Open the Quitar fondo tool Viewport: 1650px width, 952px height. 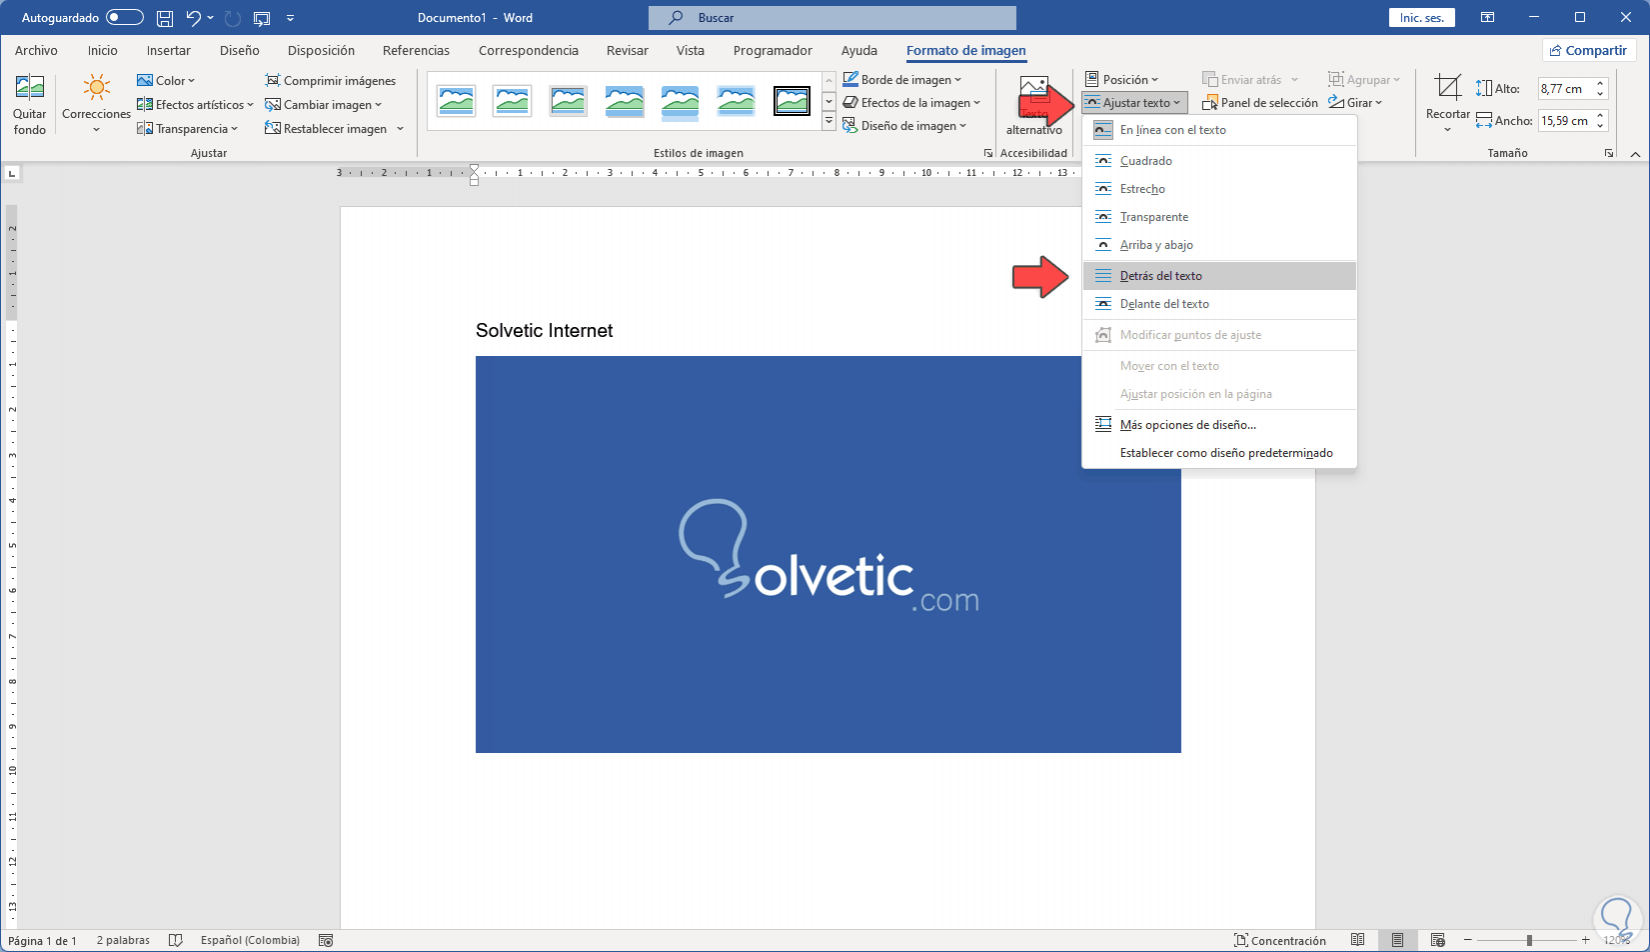pyautogui.click(x=30, y=105)
